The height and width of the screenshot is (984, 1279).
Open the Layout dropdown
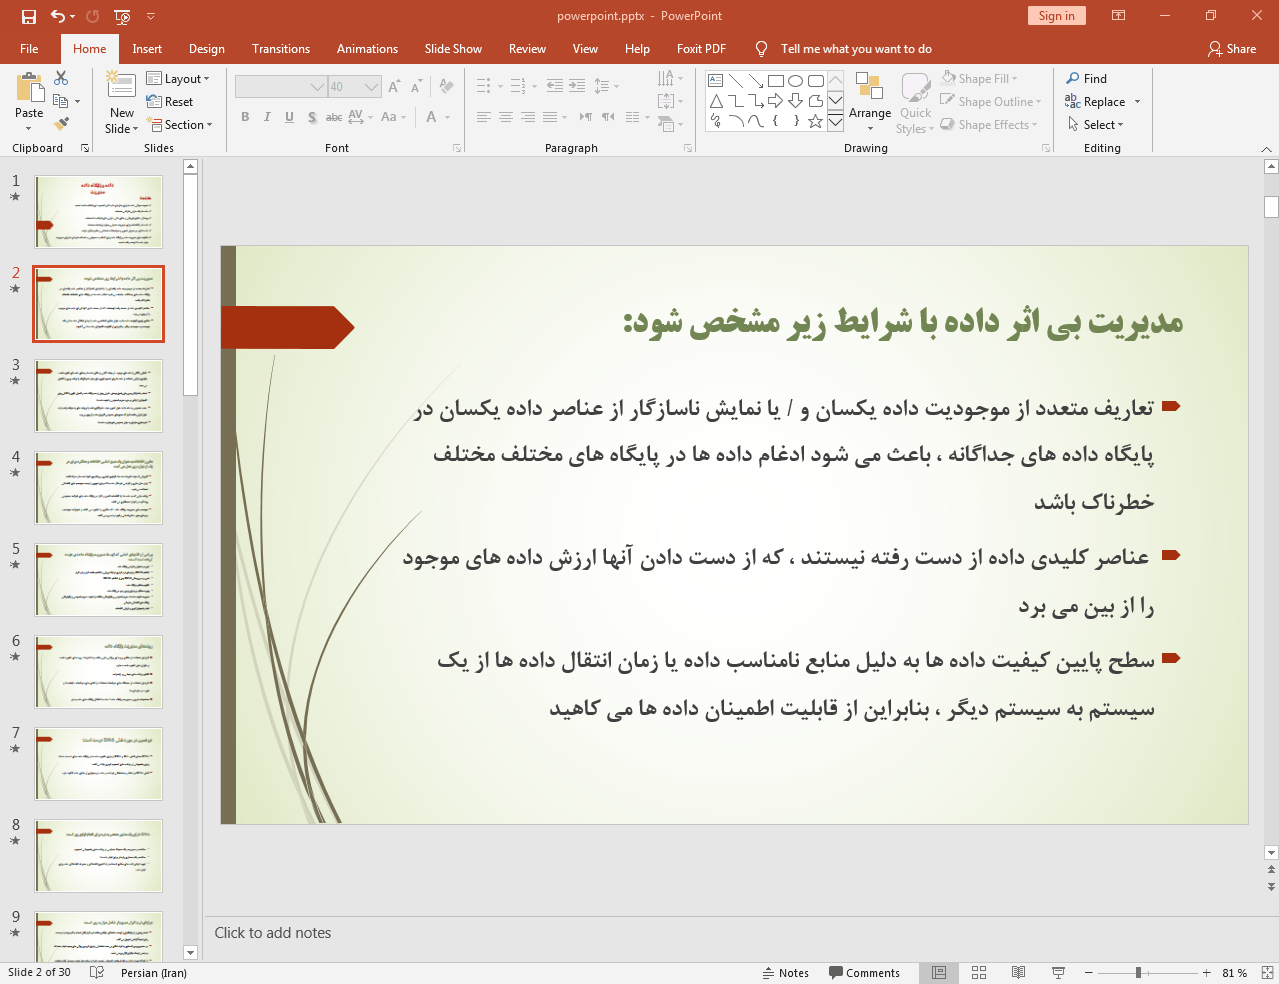coord(178,79)
